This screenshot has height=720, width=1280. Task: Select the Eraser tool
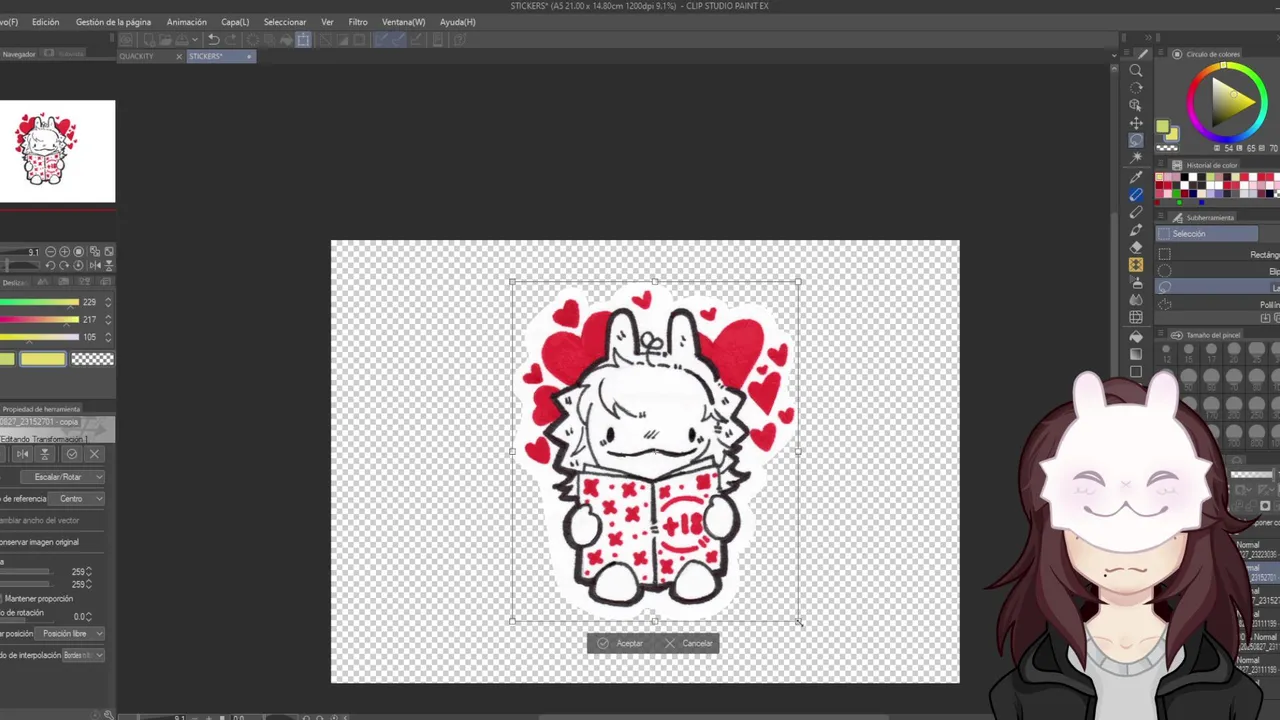tap(1136, 247)
